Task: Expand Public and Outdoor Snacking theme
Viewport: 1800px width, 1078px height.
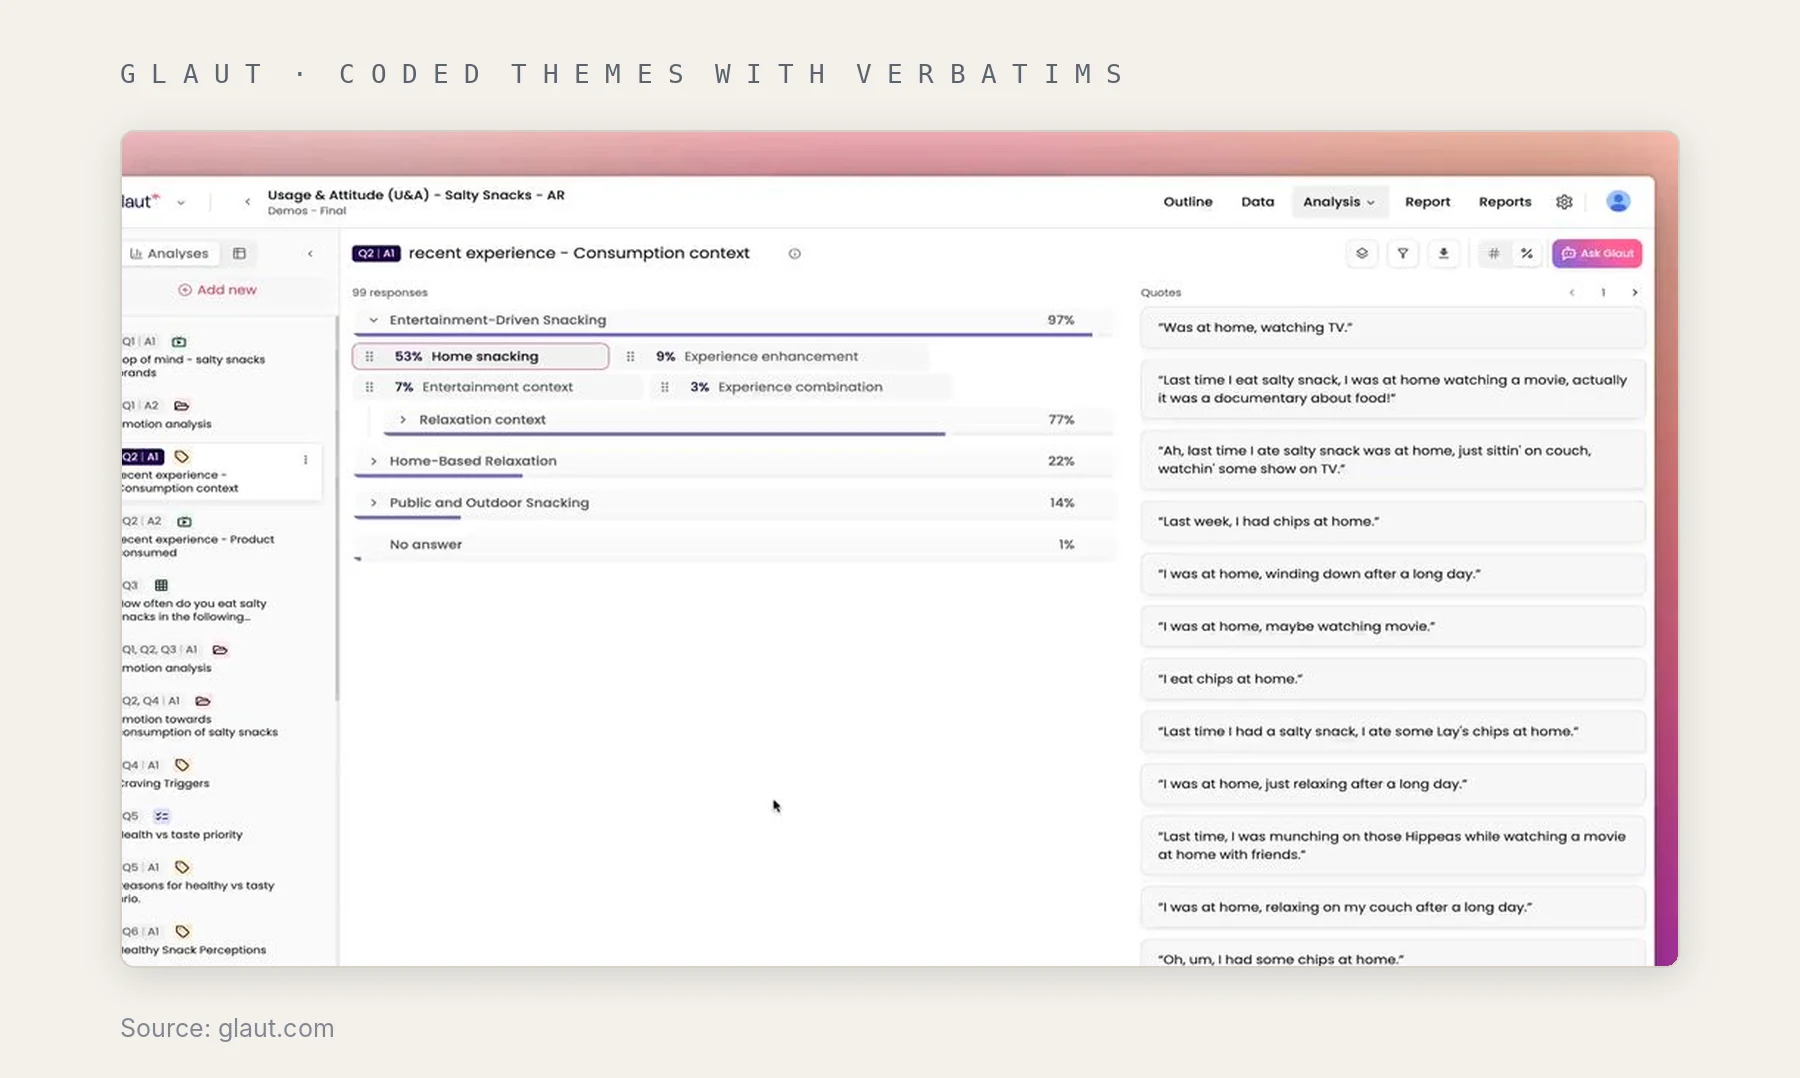Action: (x=373, y=503)
